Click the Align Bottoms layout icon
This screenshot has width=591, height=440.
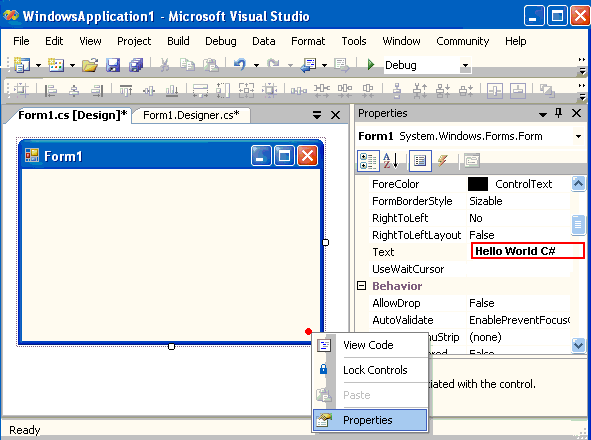[x=172, y=90]
